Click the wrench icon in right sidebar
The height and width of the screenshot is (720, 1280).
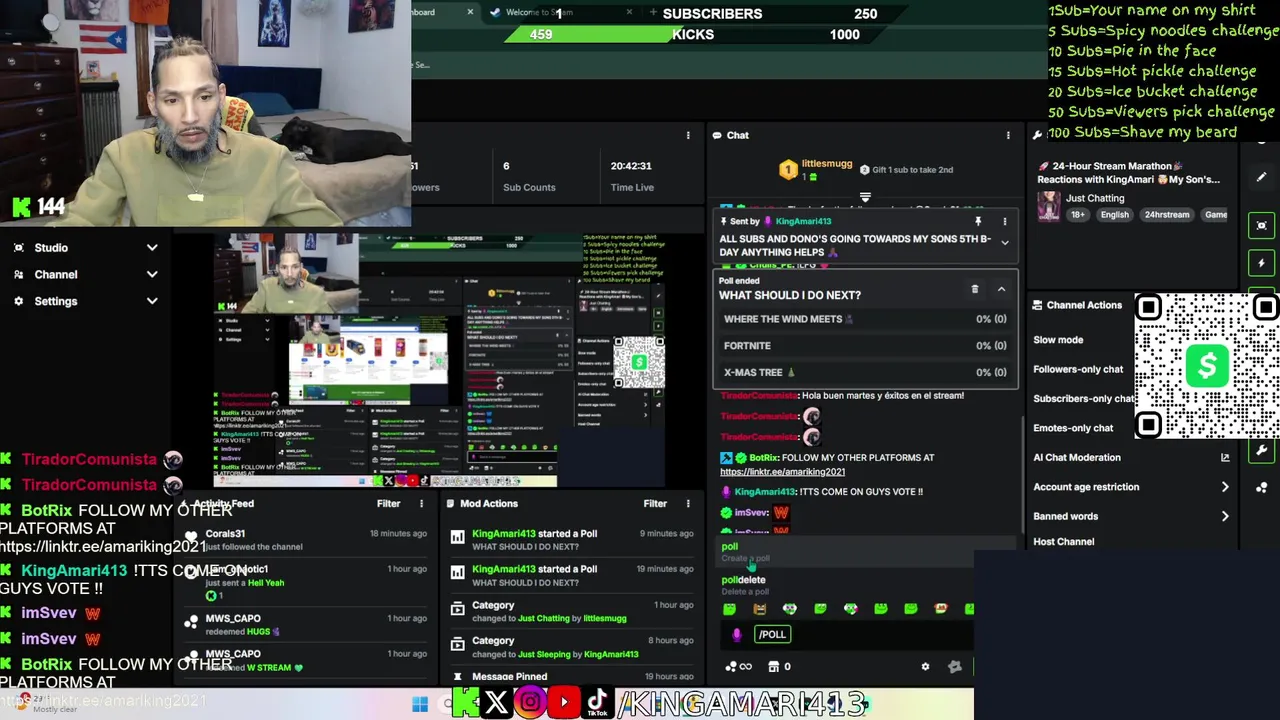(1261, 451)
